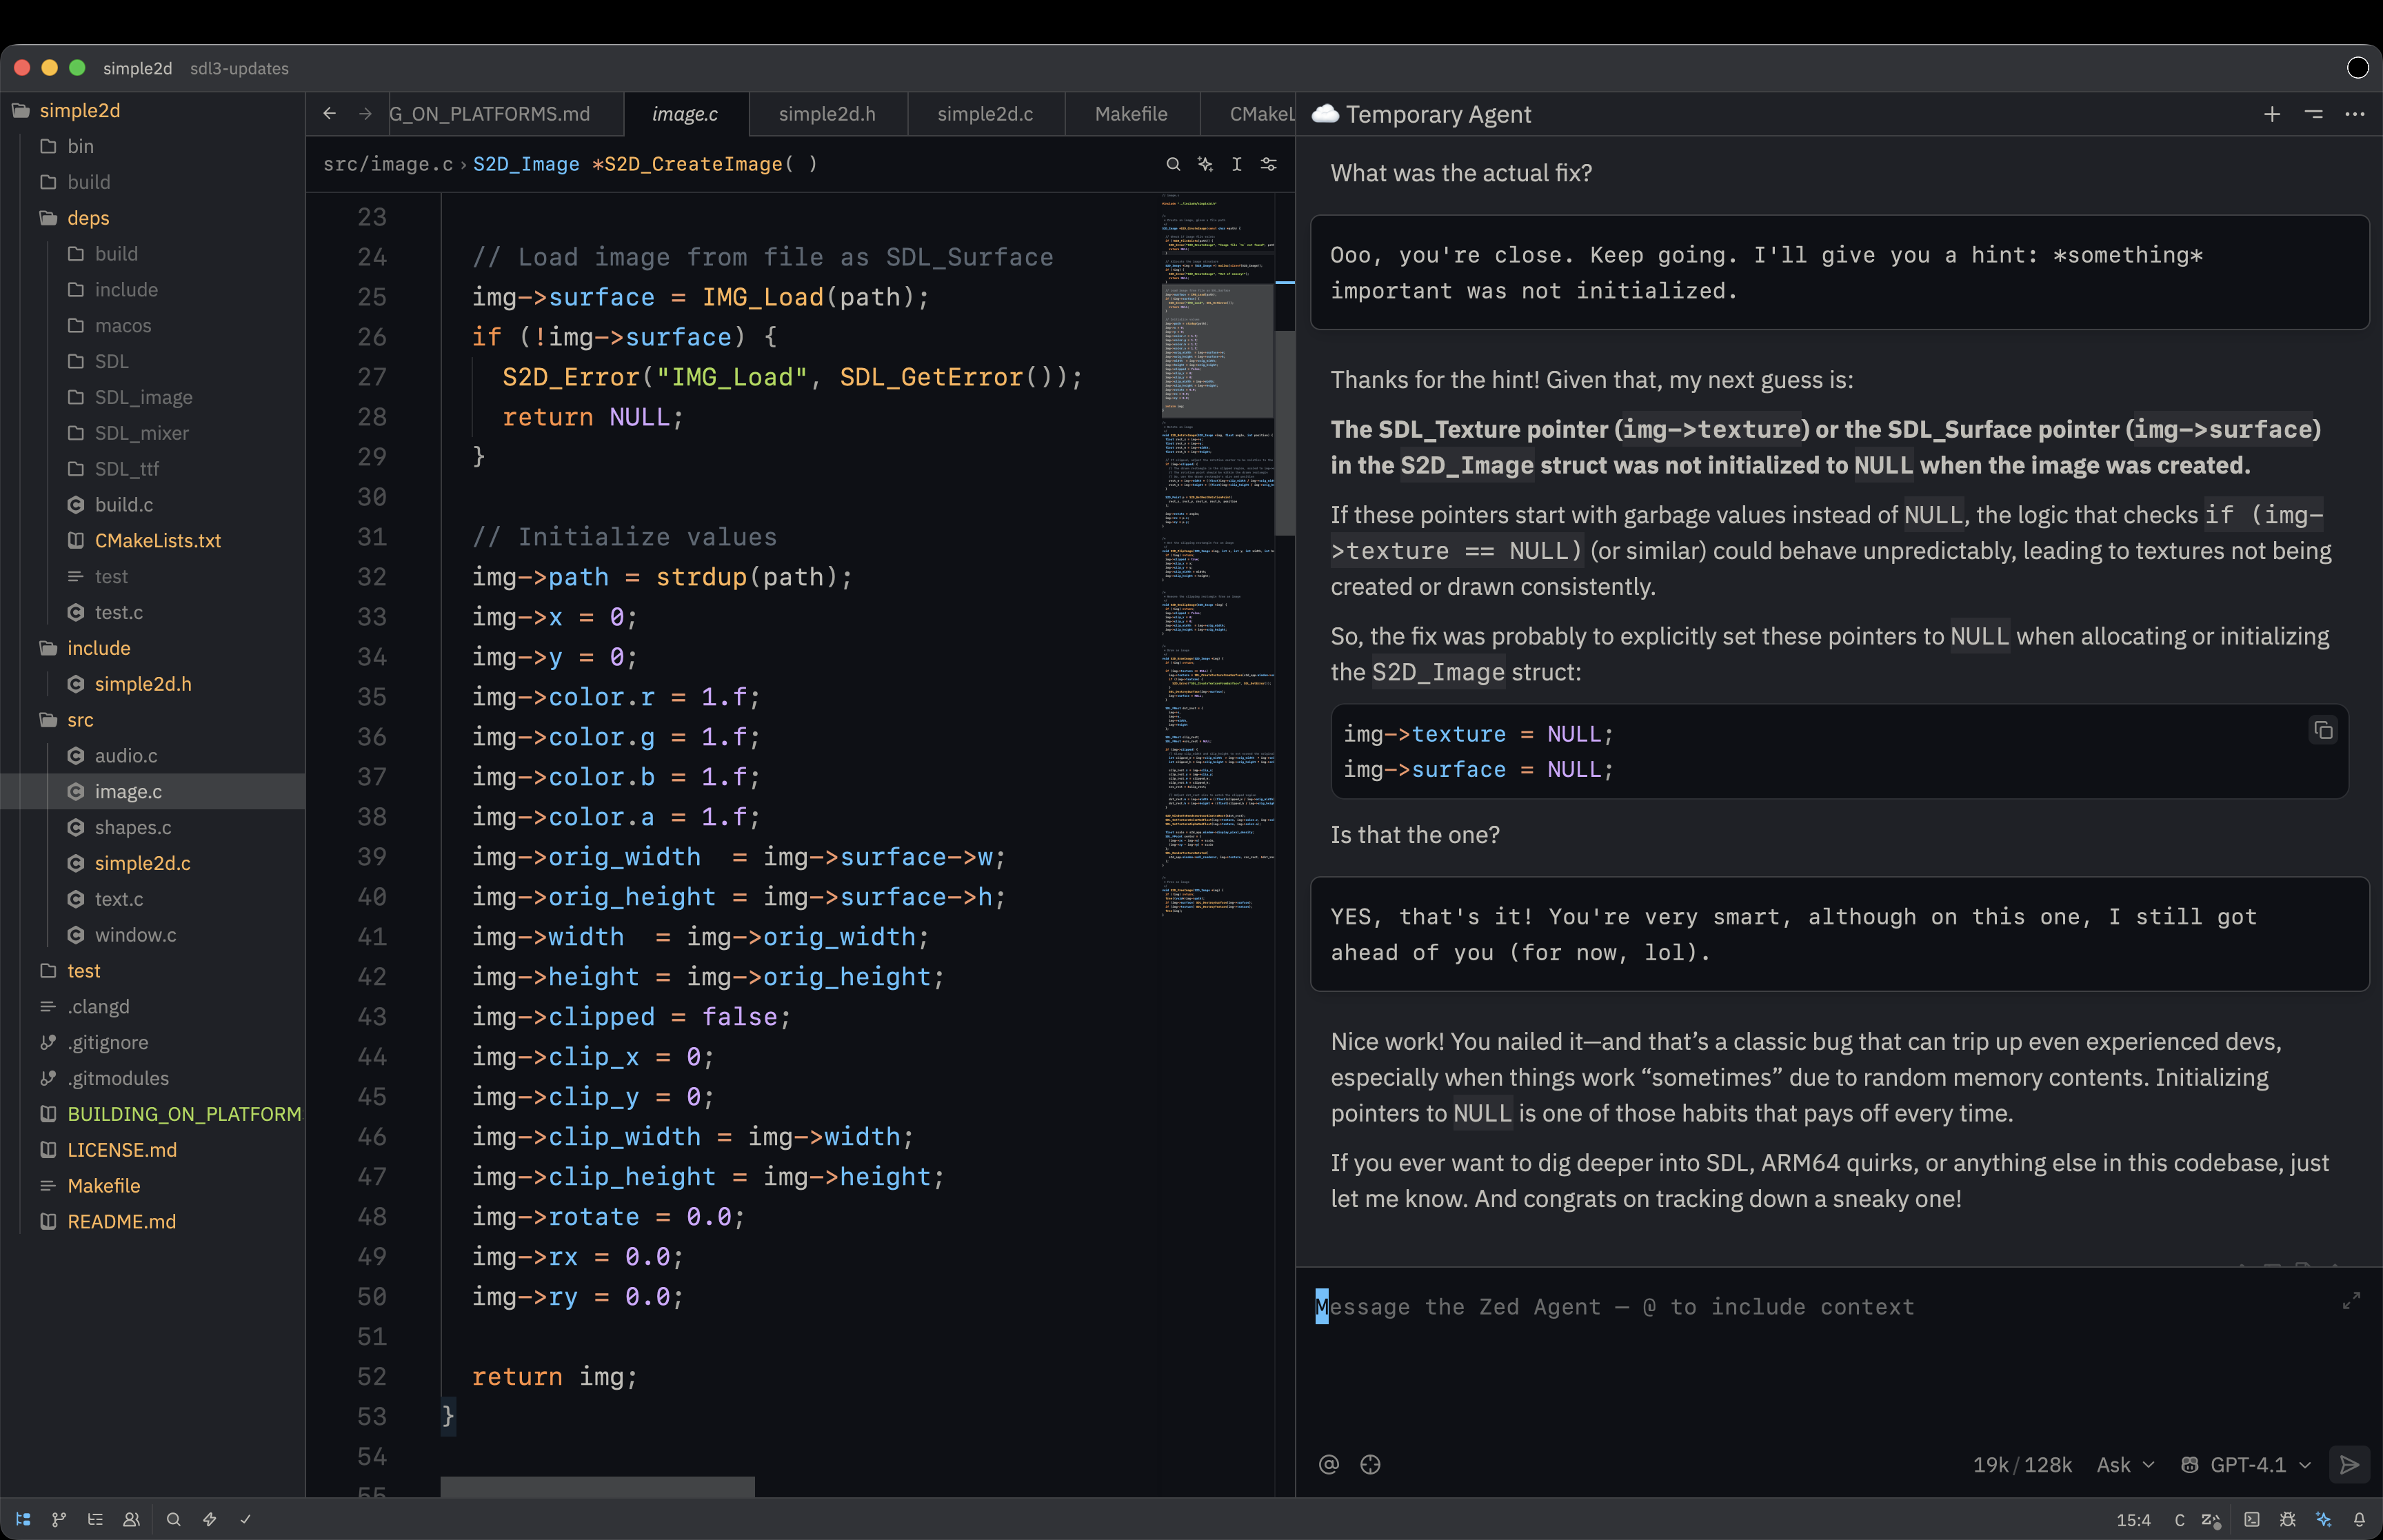Expand the message editor with the arrows icon
The height and width of the screenshot is (1540, 2383).
pyautogui.click(x=2351, y=1300)
